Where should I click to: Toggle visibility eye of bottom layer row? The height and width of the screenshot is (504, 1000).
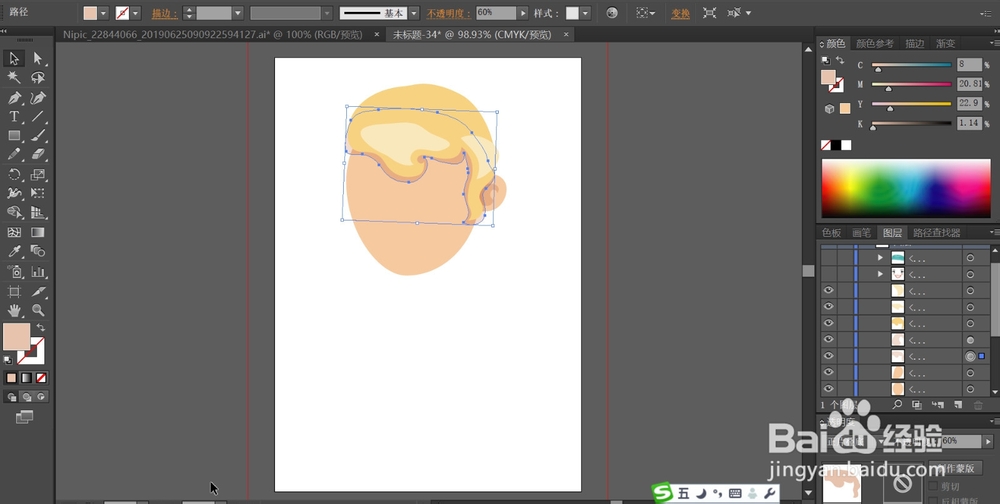(828, 389)
